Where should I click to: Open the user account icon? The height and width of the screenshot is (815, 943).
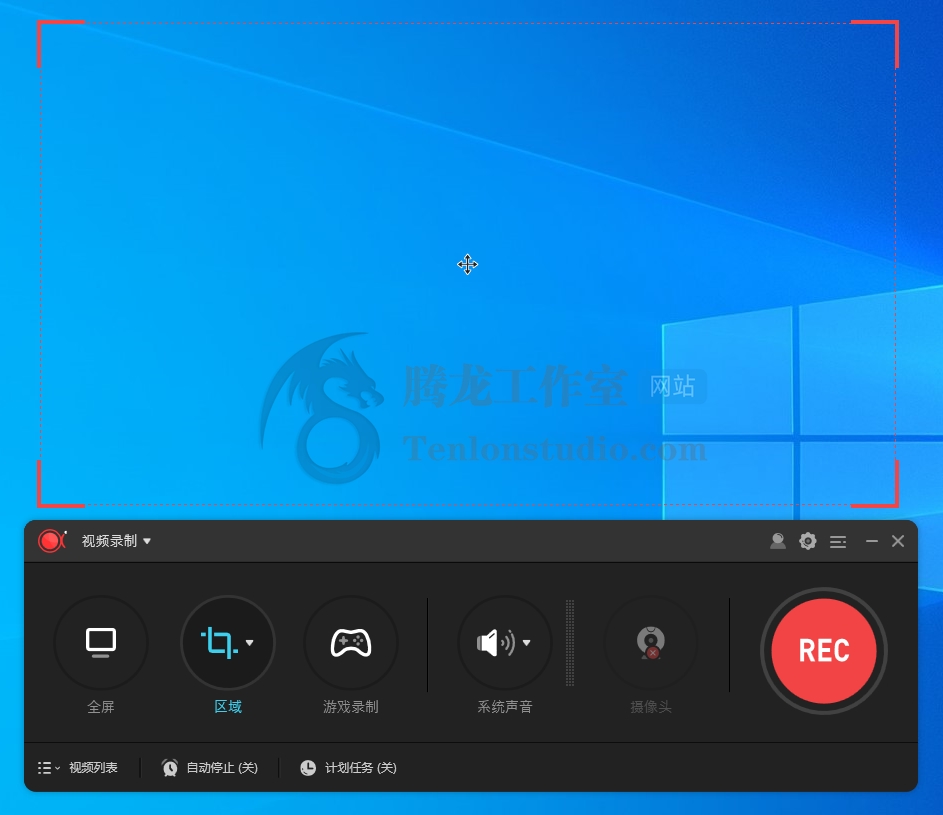778,541
